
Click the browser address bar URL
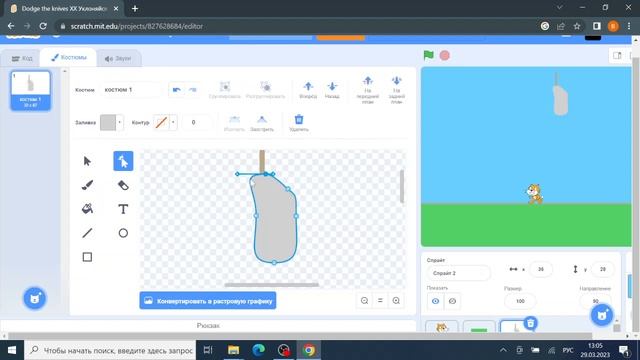[x=136, y=26]
